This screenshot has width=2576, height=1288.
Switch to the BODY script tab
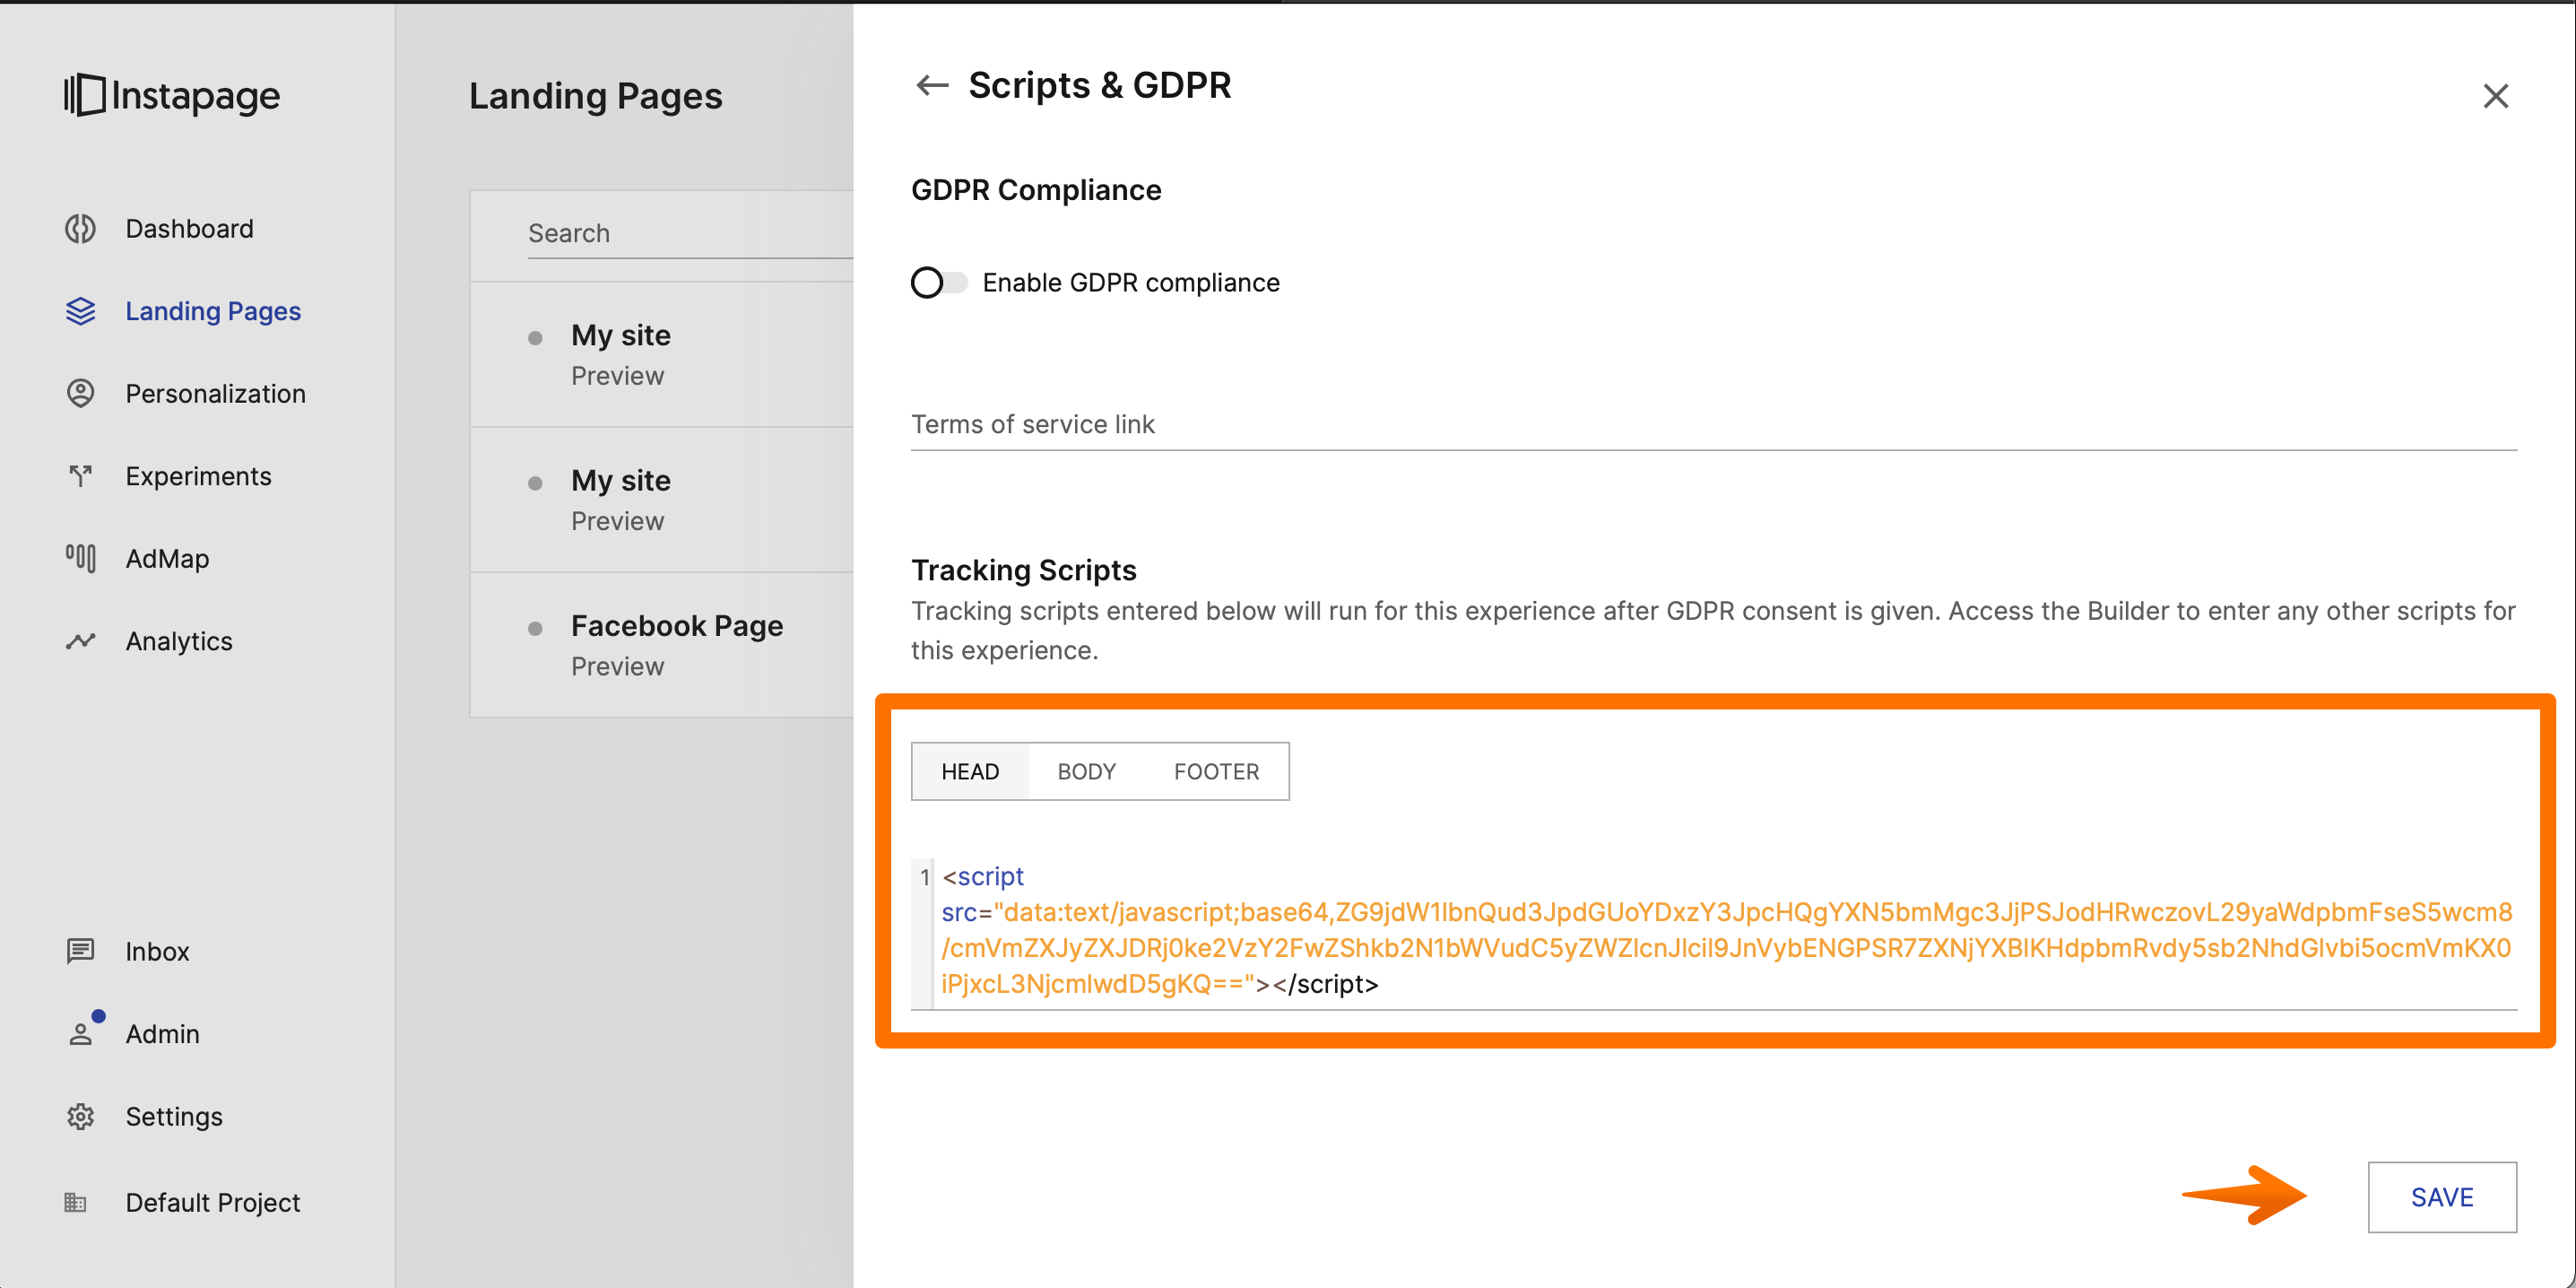click(x=1086, y=772)
